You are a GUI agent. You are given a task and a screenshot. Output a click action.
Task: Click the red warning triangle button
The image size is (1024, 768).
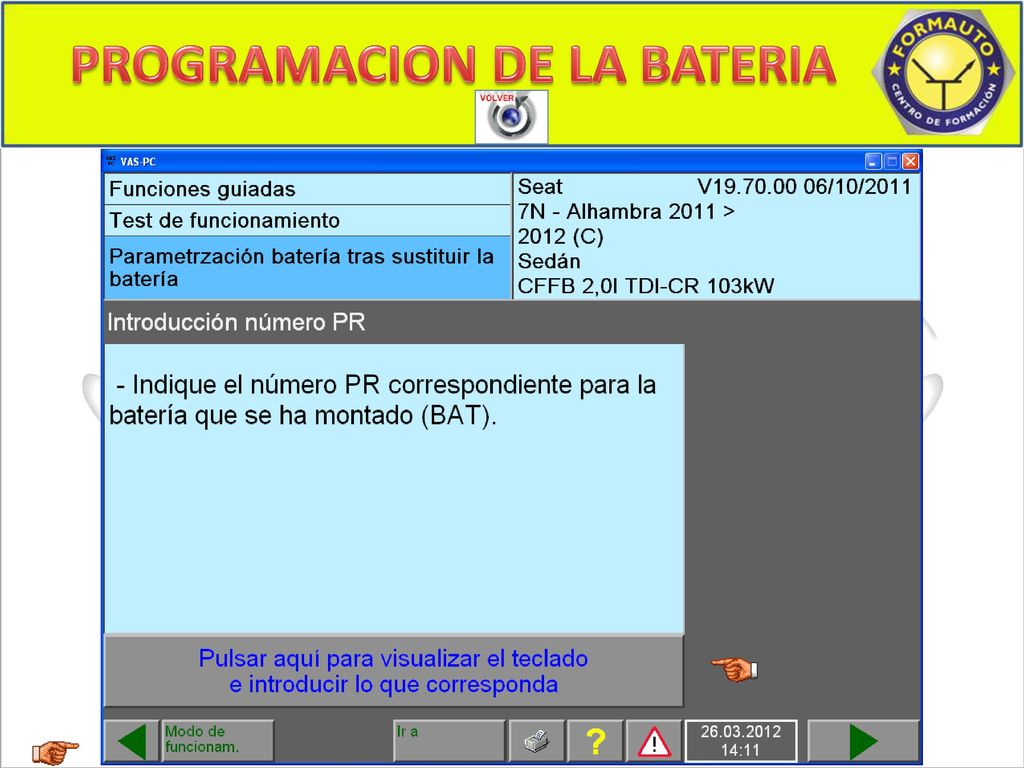pos(654,741)
